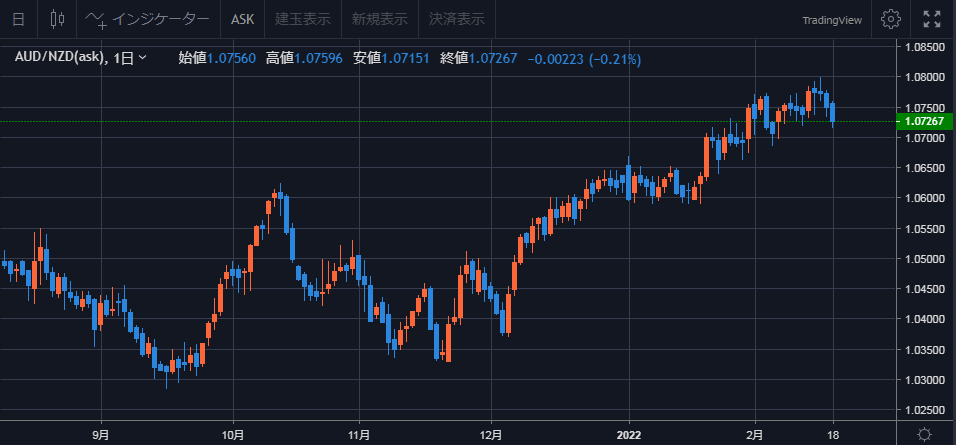This screenshot has width=956, height=445.
Task: Click the 2022 marker on the time axis
Action: click(x=629, y=435)
